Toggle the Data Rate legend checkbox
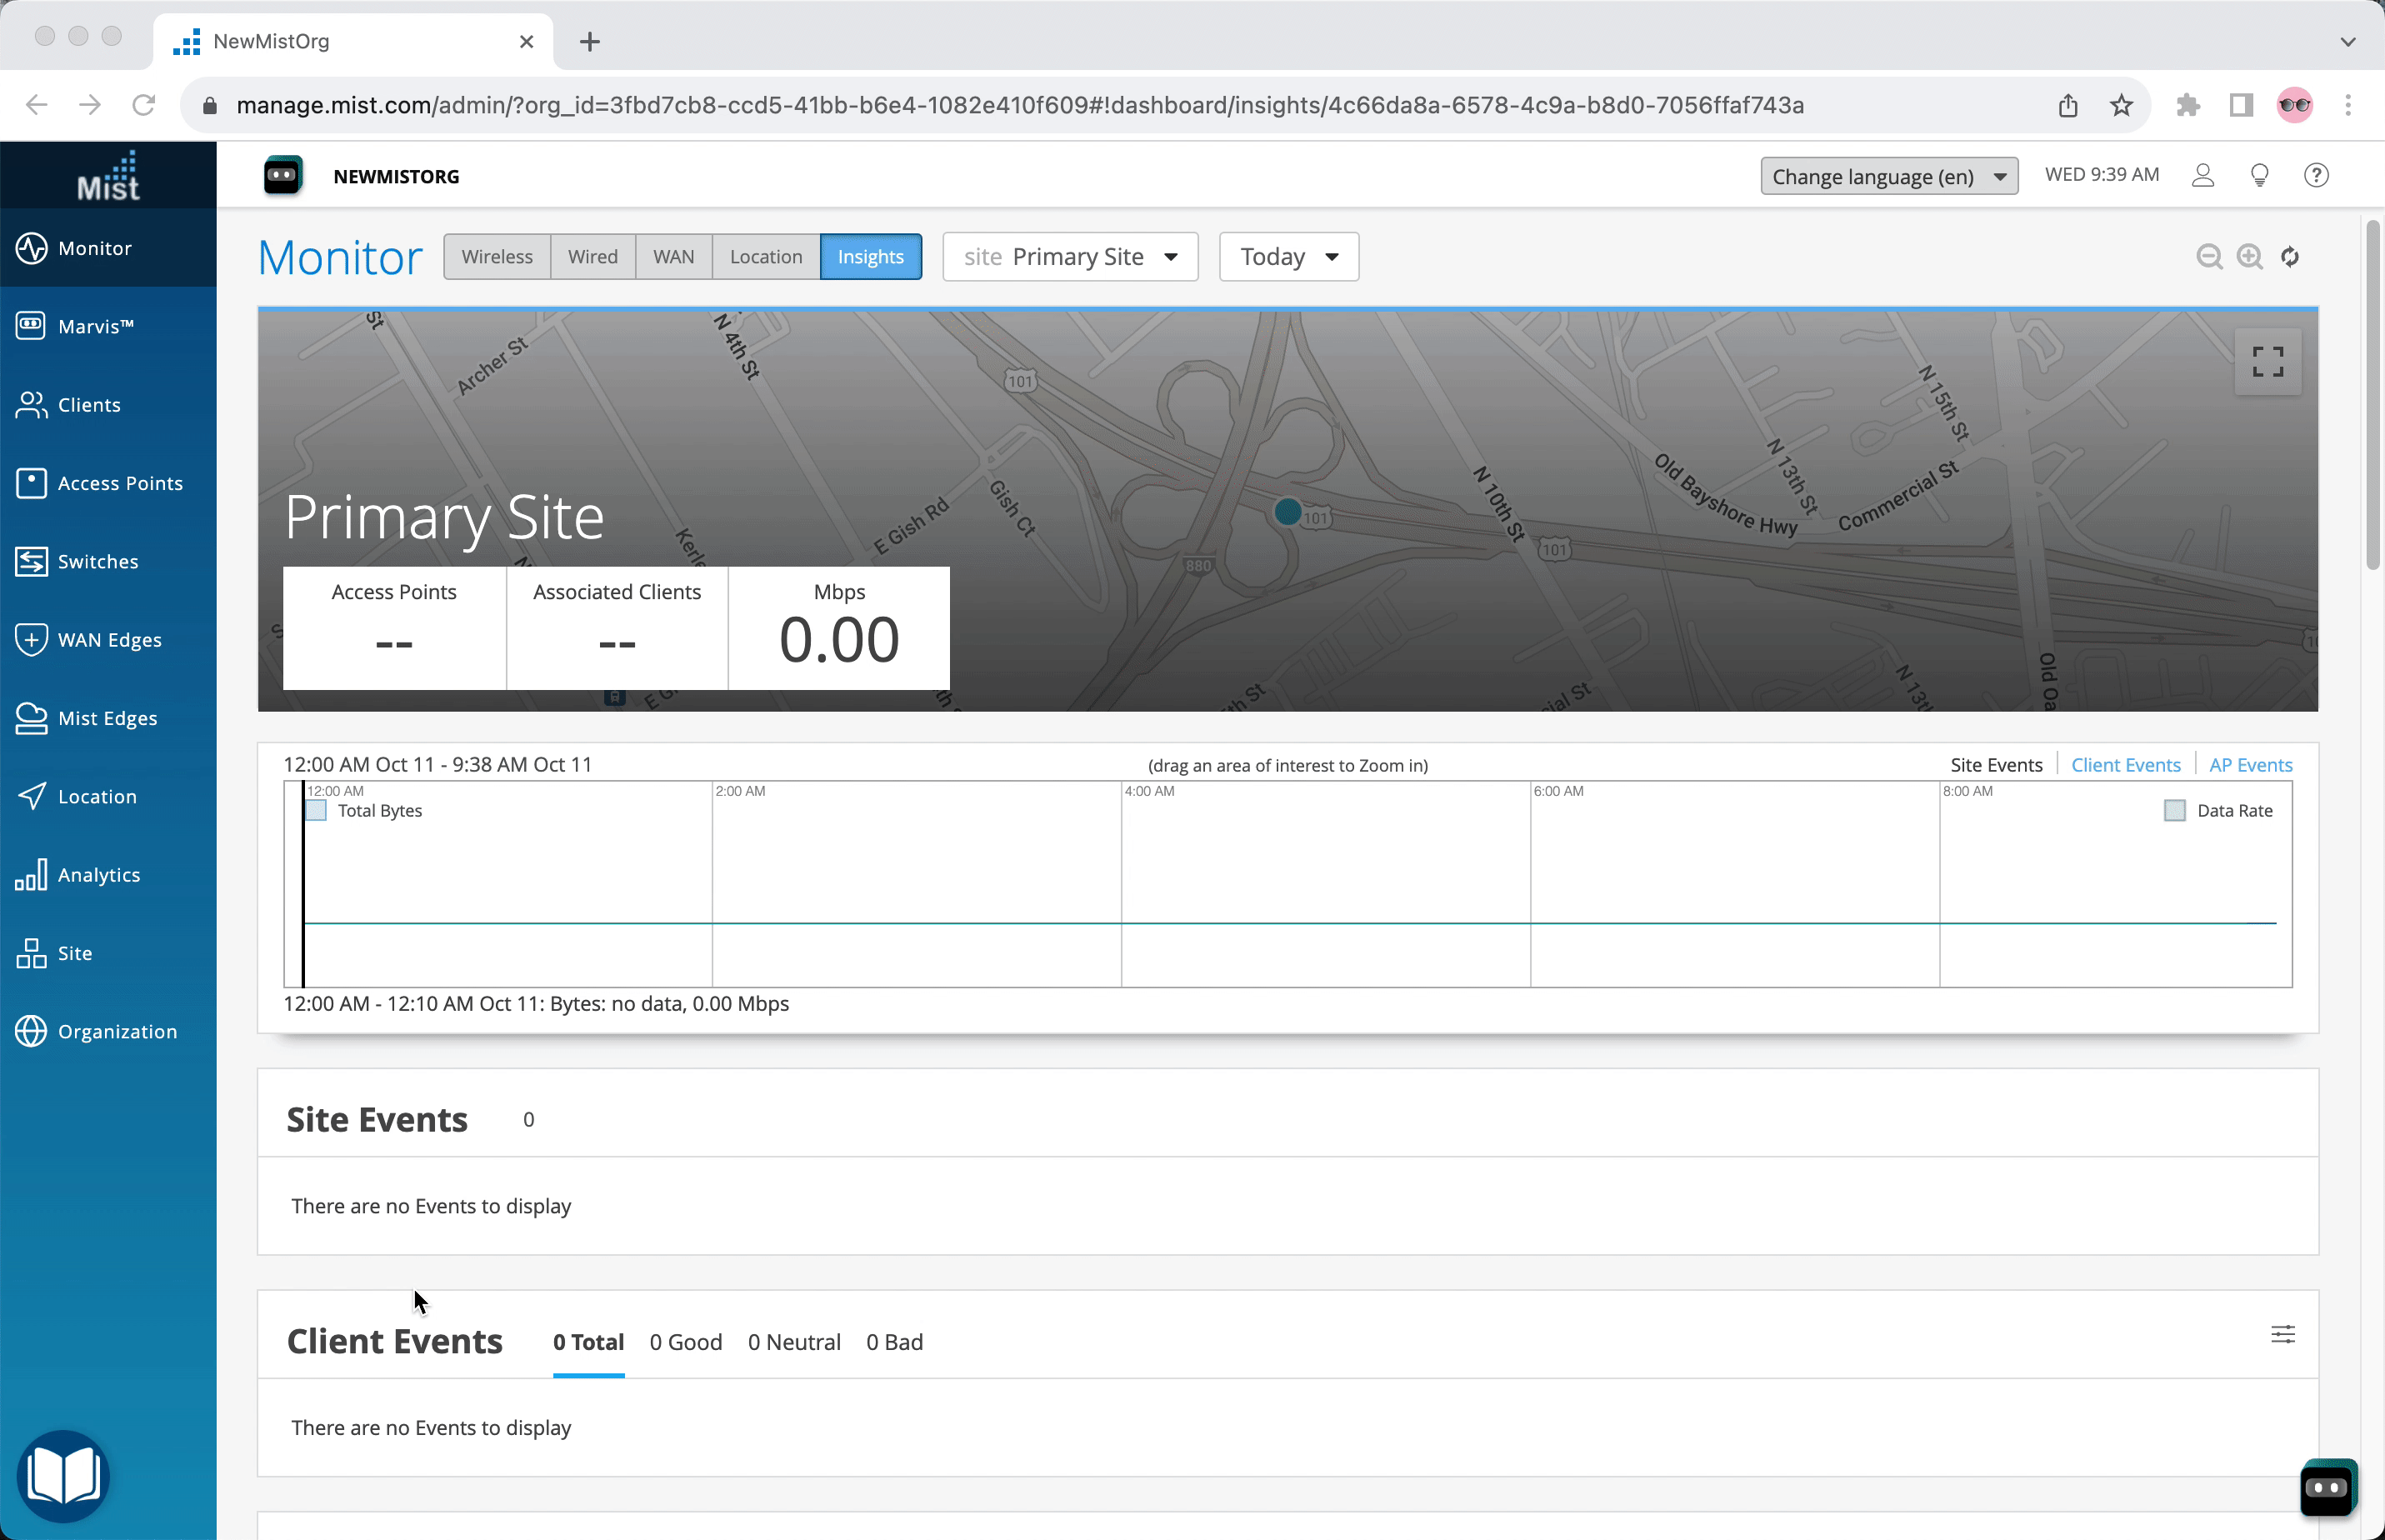2385x1540 pixels. click(x=2174, y=811)
